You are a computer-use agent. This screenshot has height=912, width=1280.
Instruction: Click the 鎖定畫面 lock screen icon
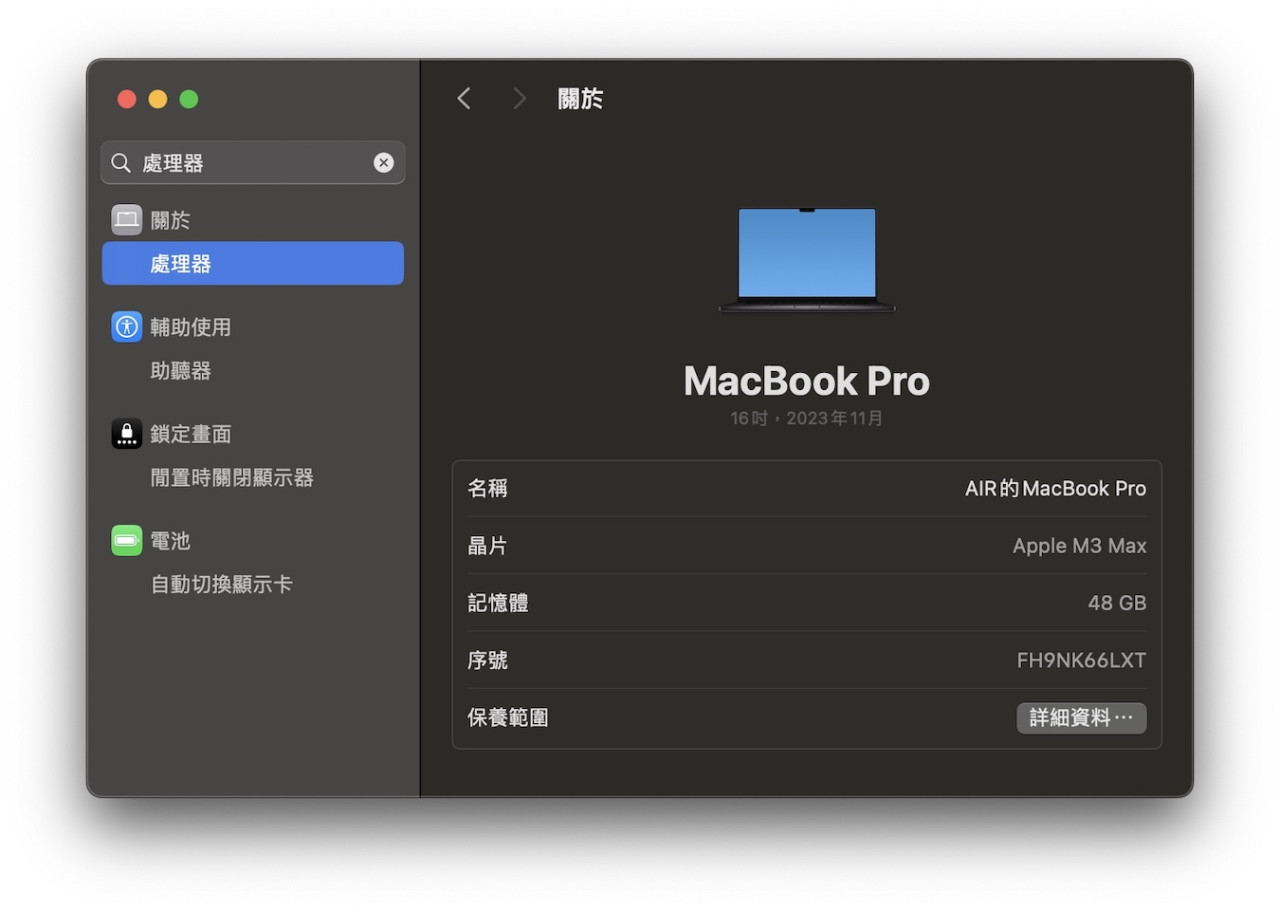click(x=126, y=433)
